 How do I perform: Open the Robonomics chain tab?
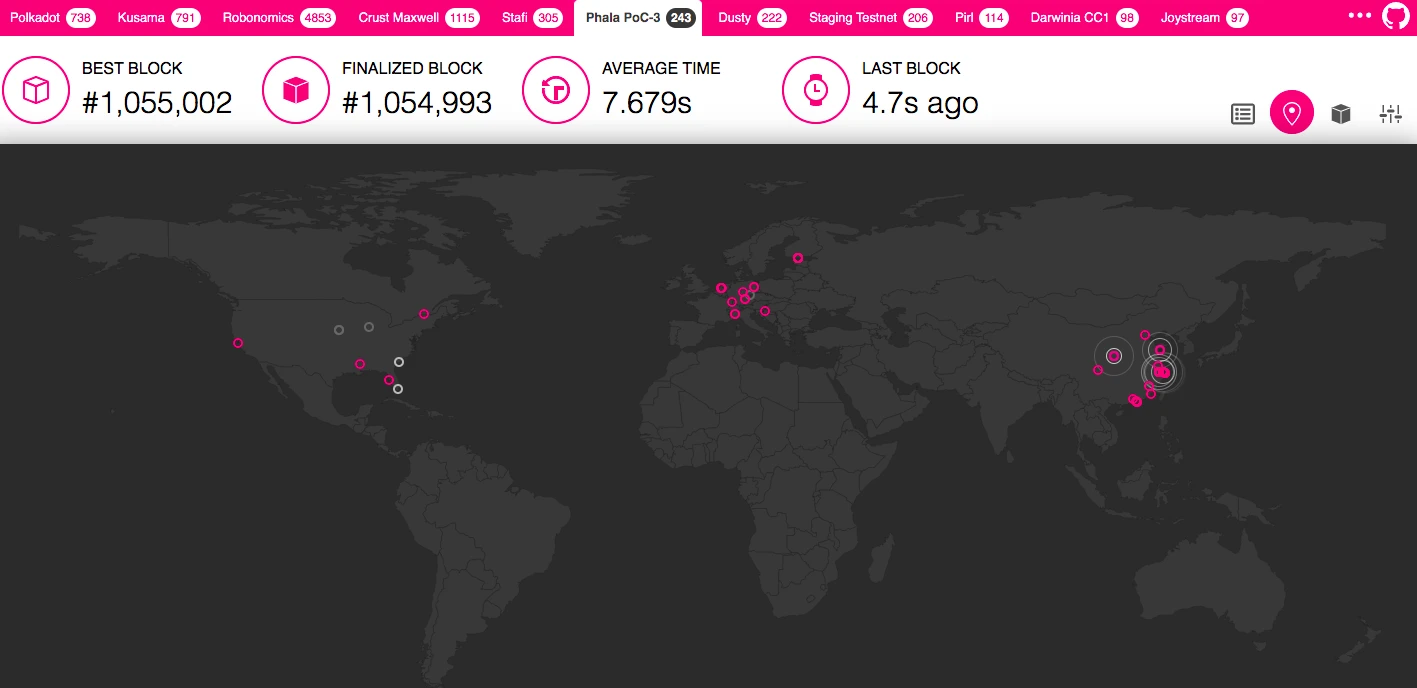[x=279, y=18]
